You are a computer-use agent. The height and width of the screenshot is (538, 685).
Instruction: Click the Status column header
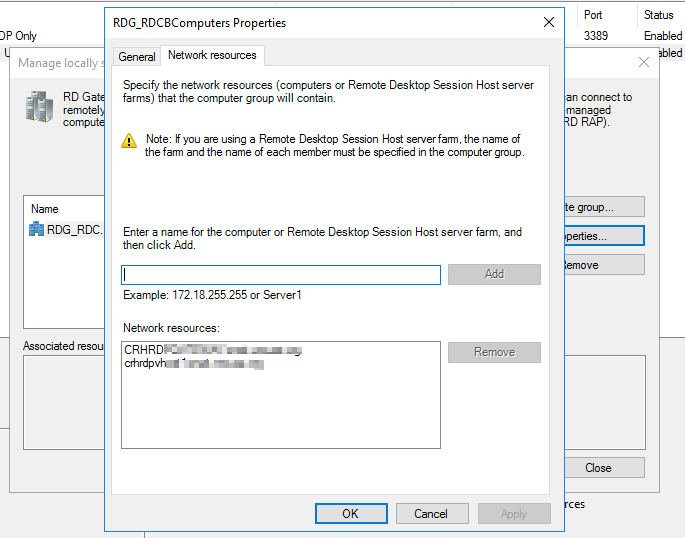pyautogui.click(x=658, y=15)
